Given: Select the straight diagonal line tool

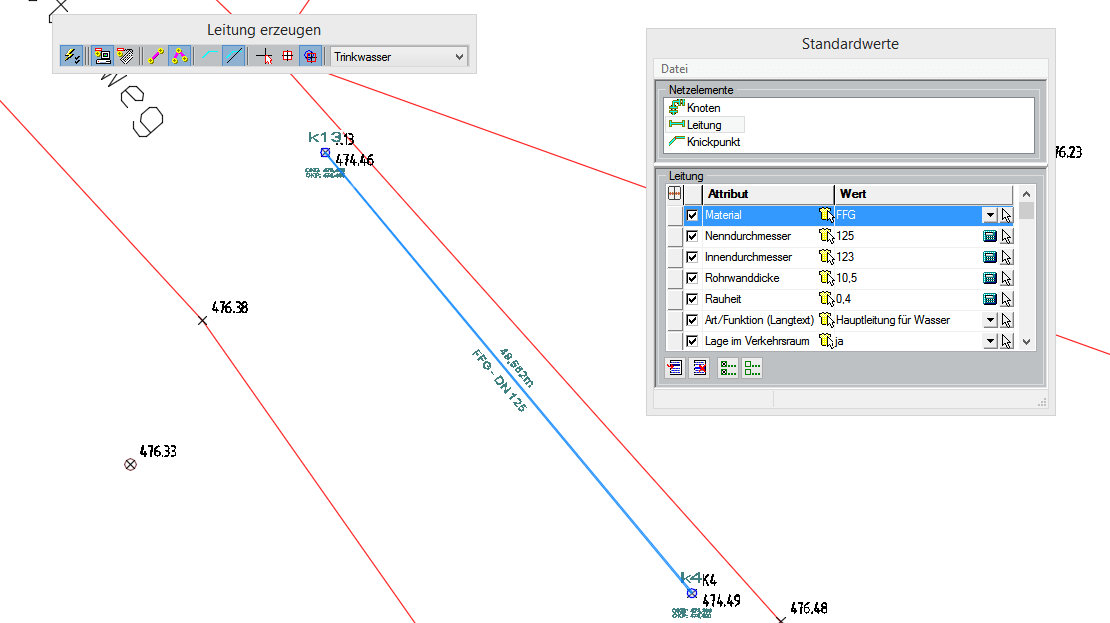Looking at the screenshot, I should (233, 57).
